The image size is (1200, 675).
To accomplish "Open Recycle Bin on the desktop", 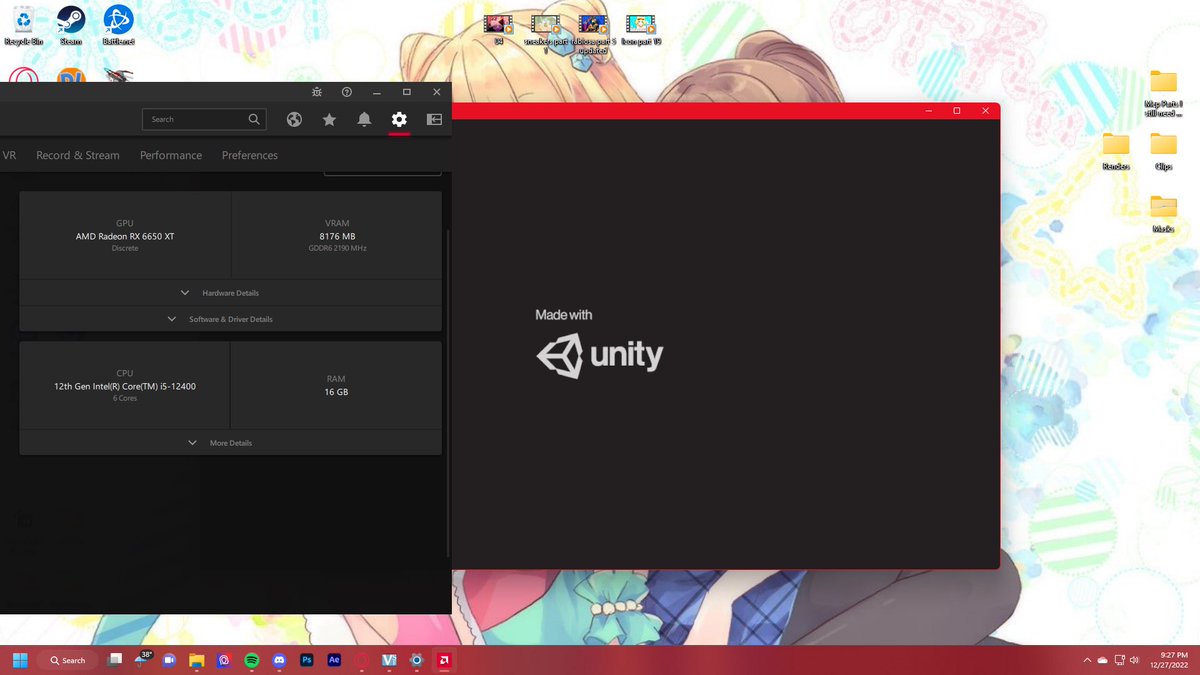I will (22, 25).
